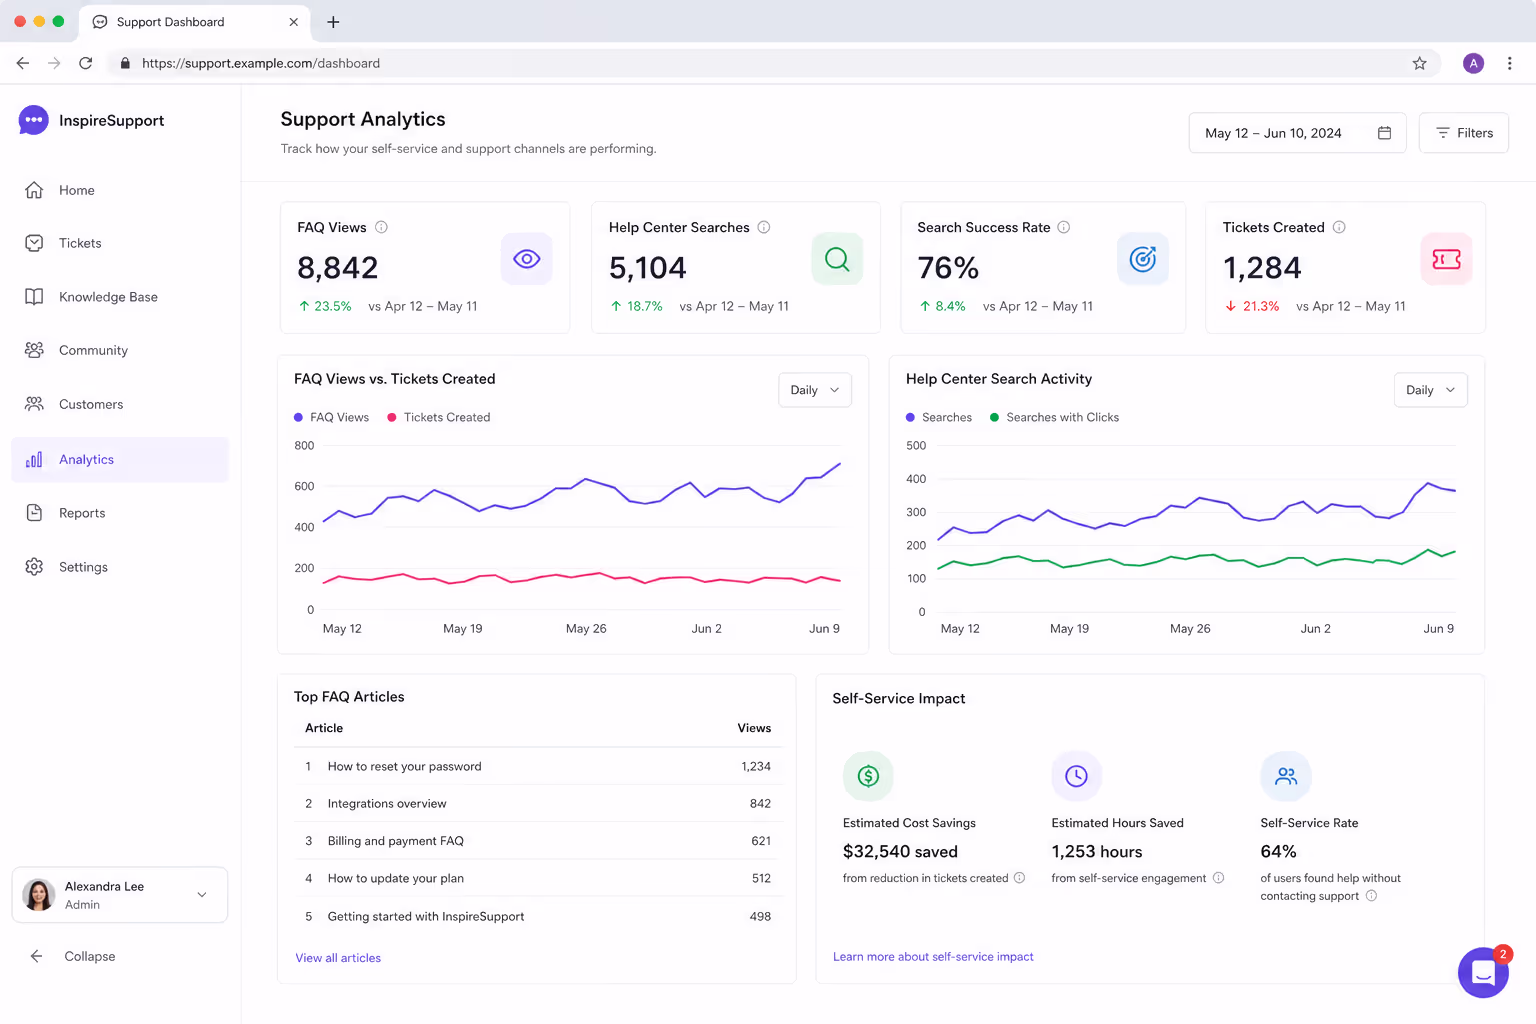Open browser three-dot menu
Screen dimensions: 1536x1024
tap(1510, 63)
